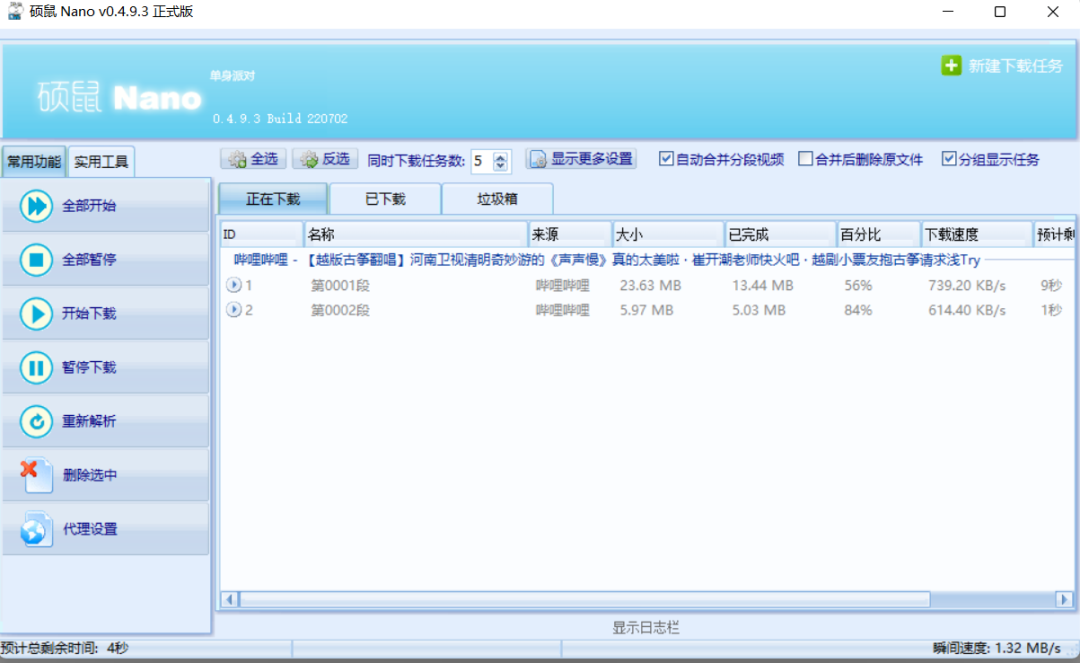Viewport: 1080px width, 663px height.
Task: Sort by the 下载速度 column header
Action: (977, 234)
